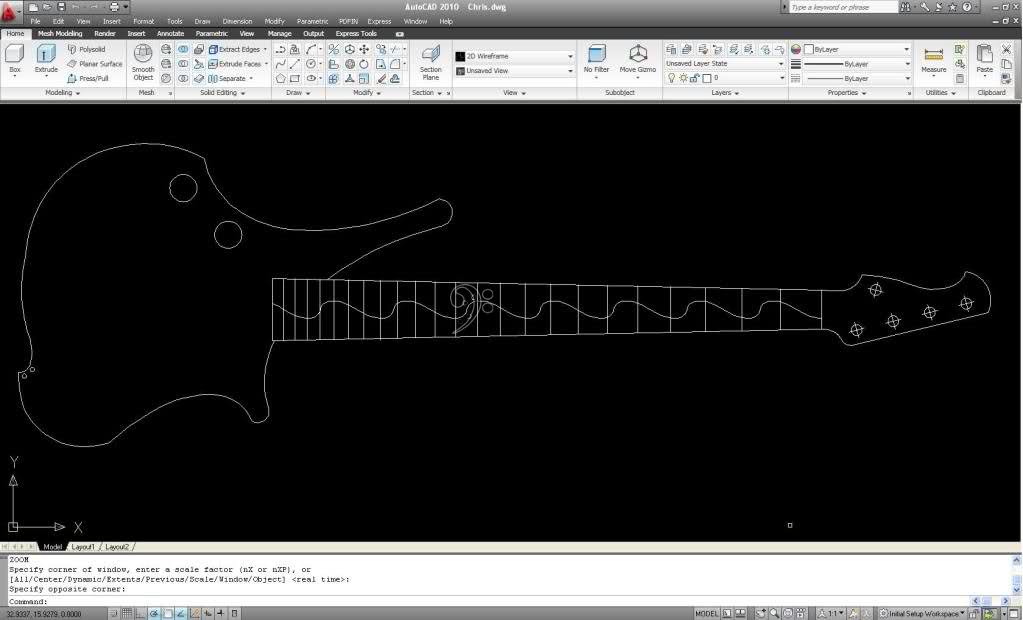Switch to the Mesh Modeling ribbon tab
Viewport: 1023px width, 620px height.
60,34
